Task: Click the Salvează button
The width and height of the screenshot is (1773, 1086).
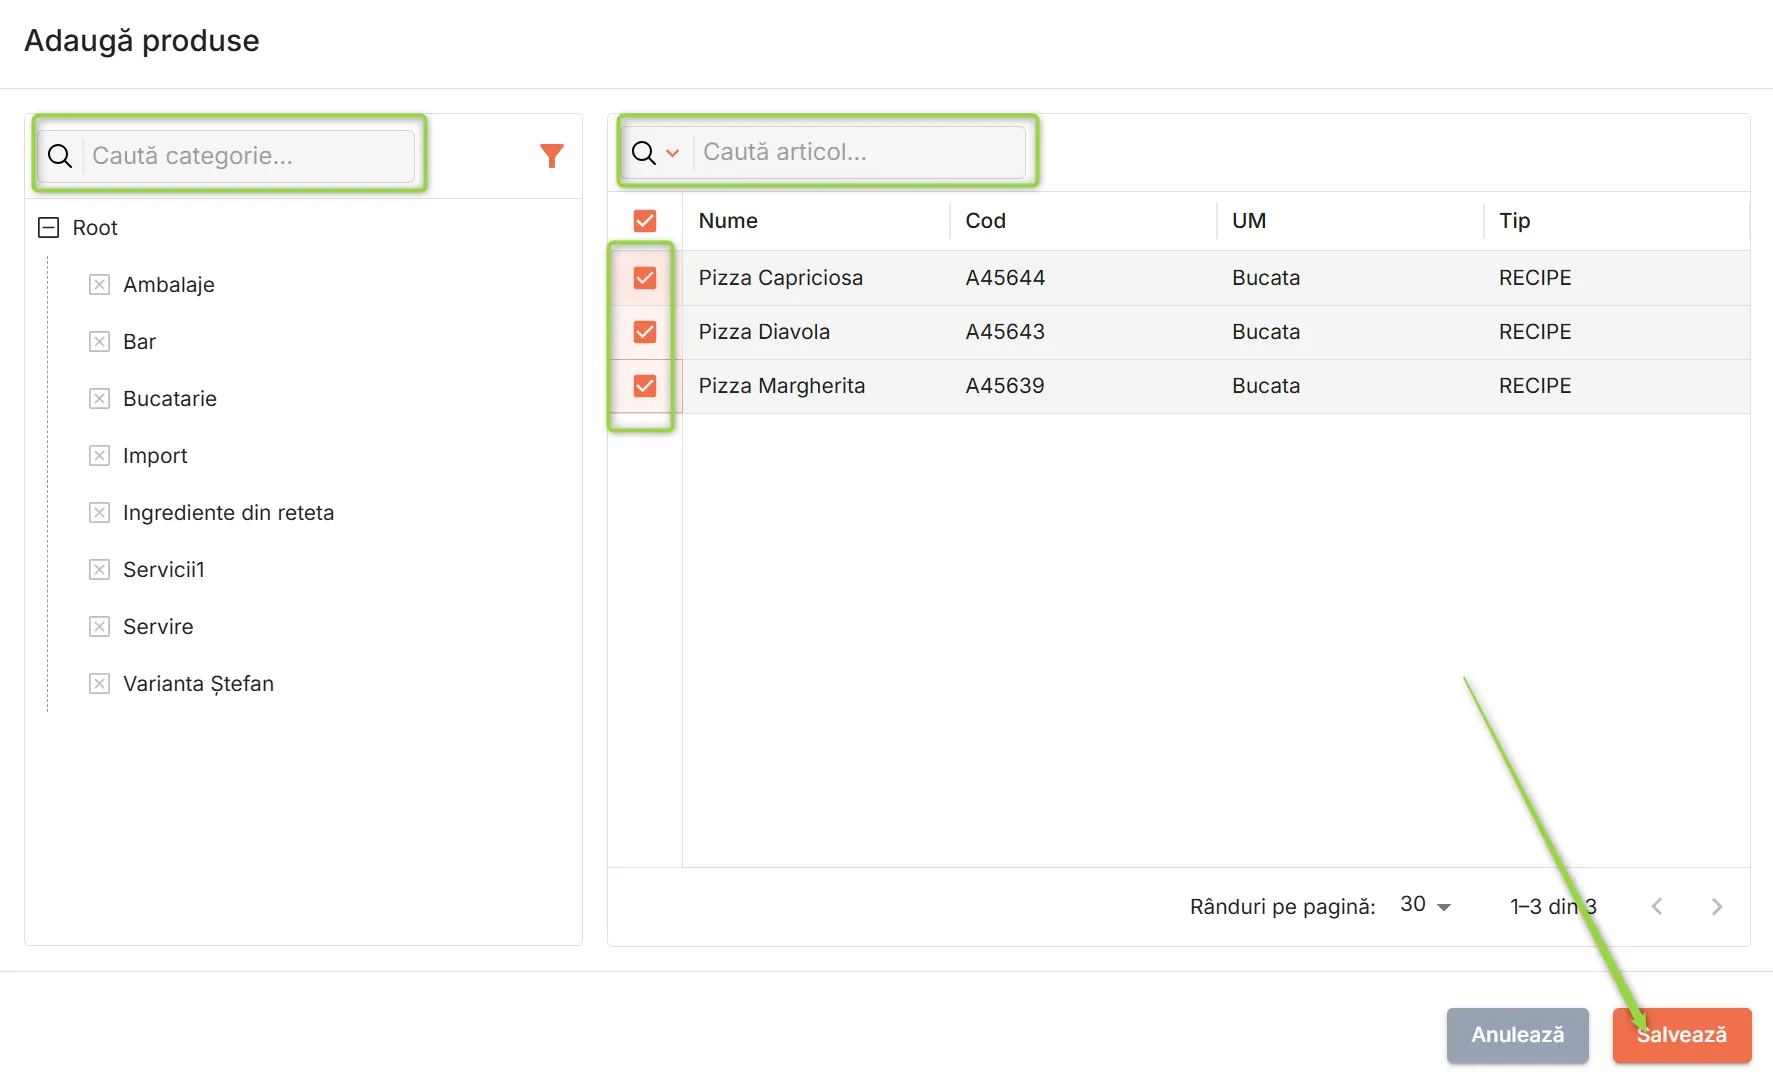Action: pyautogui.click(x=1682, y=1035)
